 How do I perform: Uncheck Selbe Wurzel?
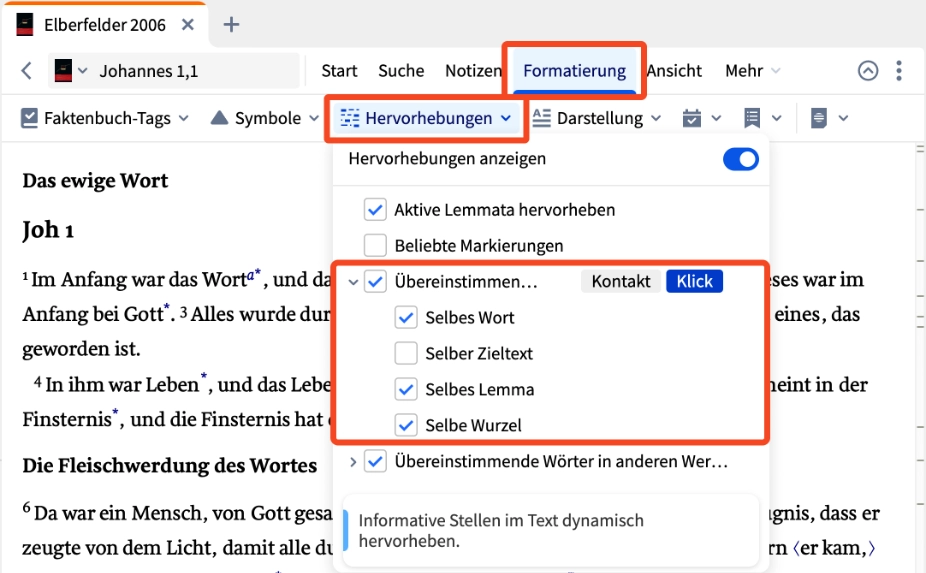406,425
